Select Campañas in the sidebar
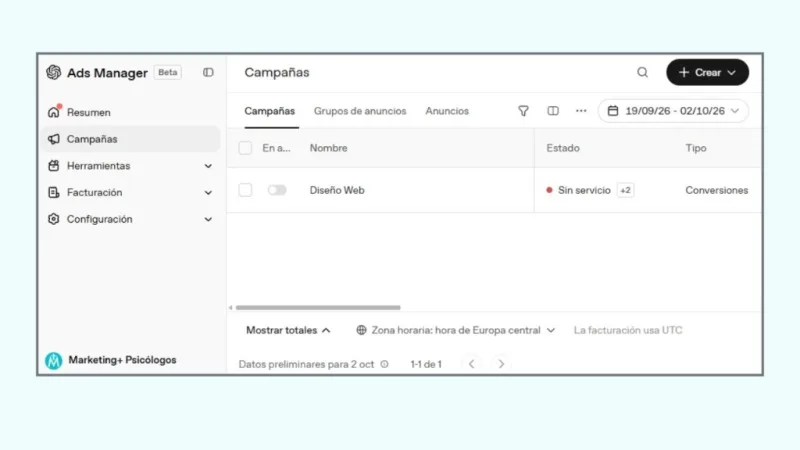 130,139
